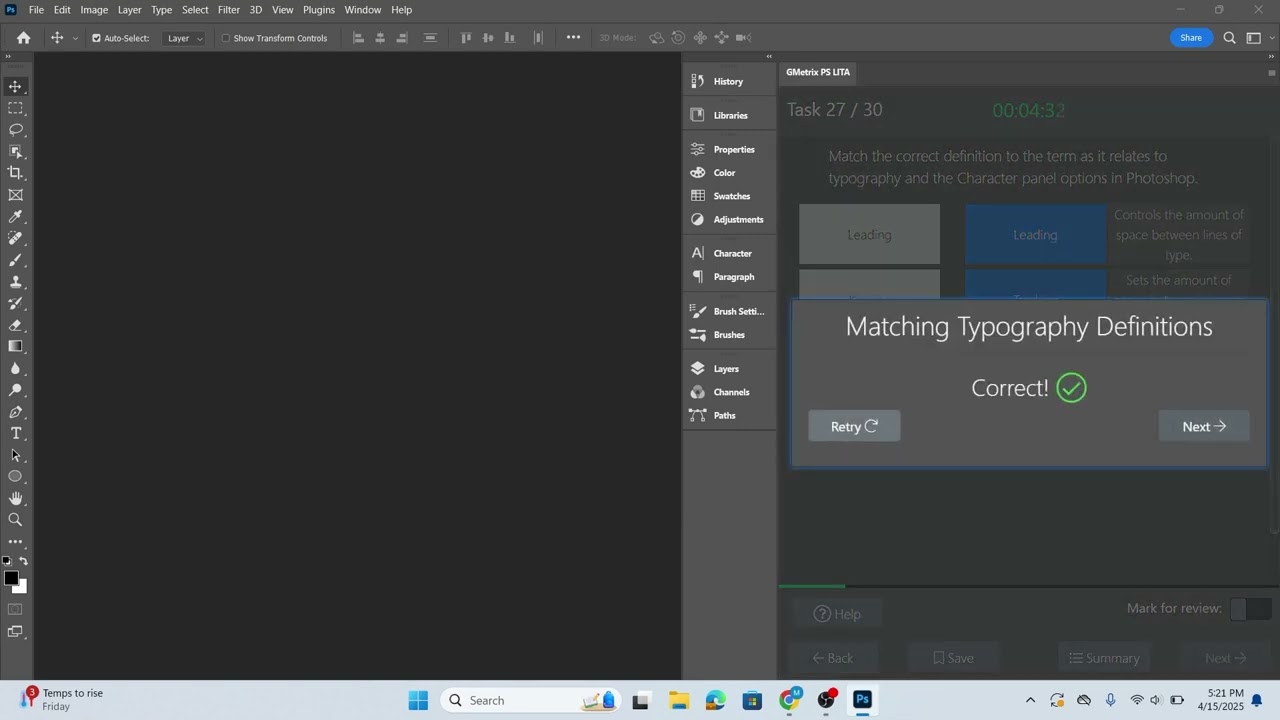This screenshot has height=720, width=1280.
Task: Open the taskbar clock and date
Action: [x=1225, y=700]
